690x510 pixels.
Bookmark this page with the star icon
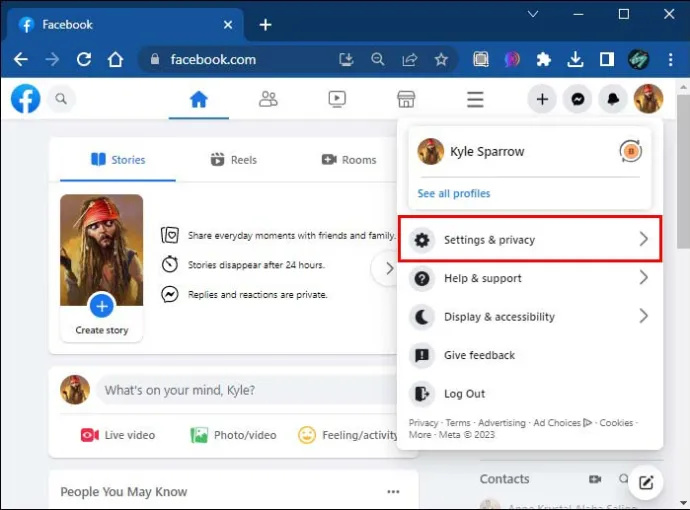(441, 59)
